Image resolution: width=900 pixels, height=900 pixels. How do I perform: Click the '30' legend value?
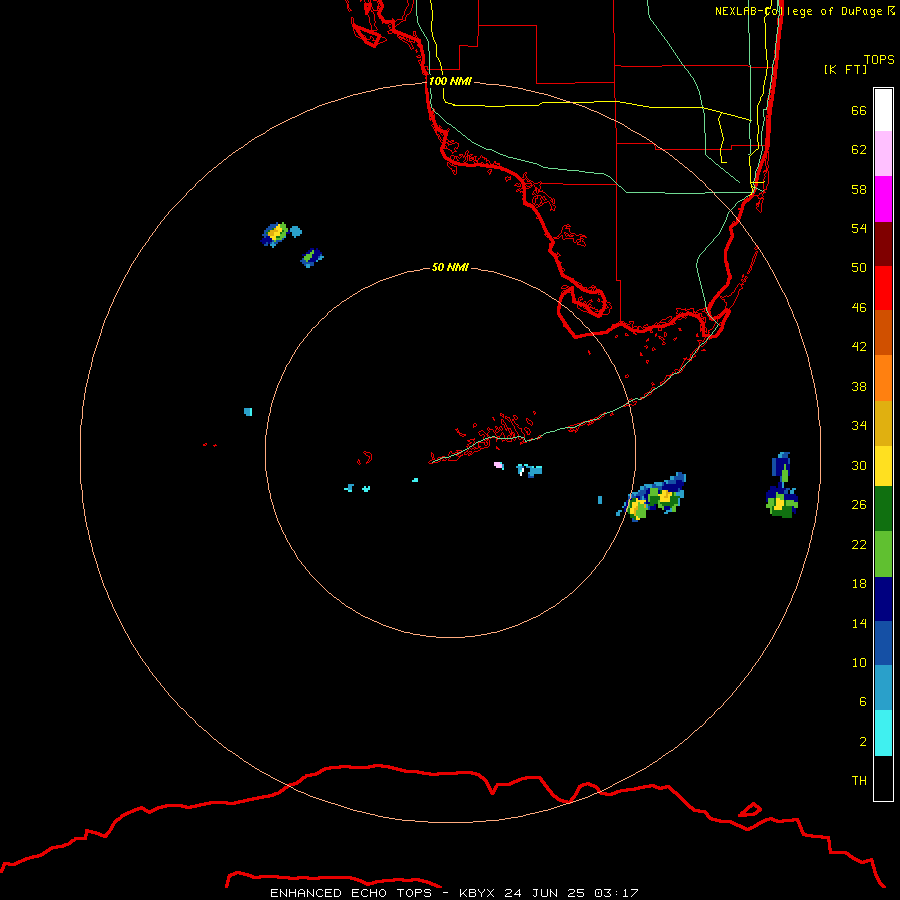click(x=859, y=465)
